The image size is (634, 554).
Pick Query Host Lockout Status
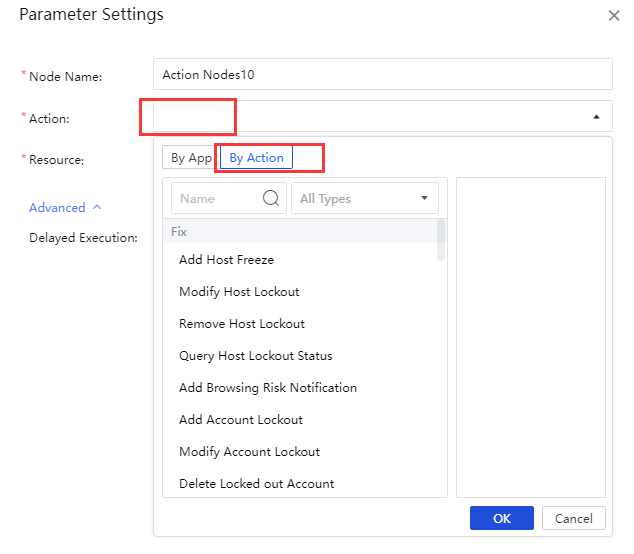click(255, 356)
